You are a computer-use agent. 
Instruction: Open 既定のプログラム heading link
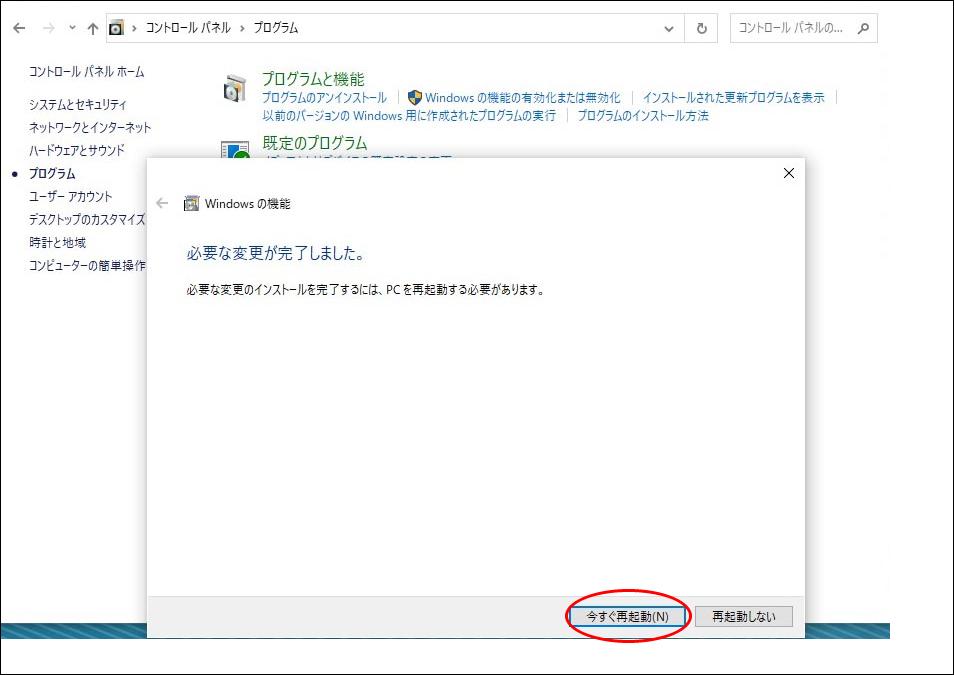315,143
